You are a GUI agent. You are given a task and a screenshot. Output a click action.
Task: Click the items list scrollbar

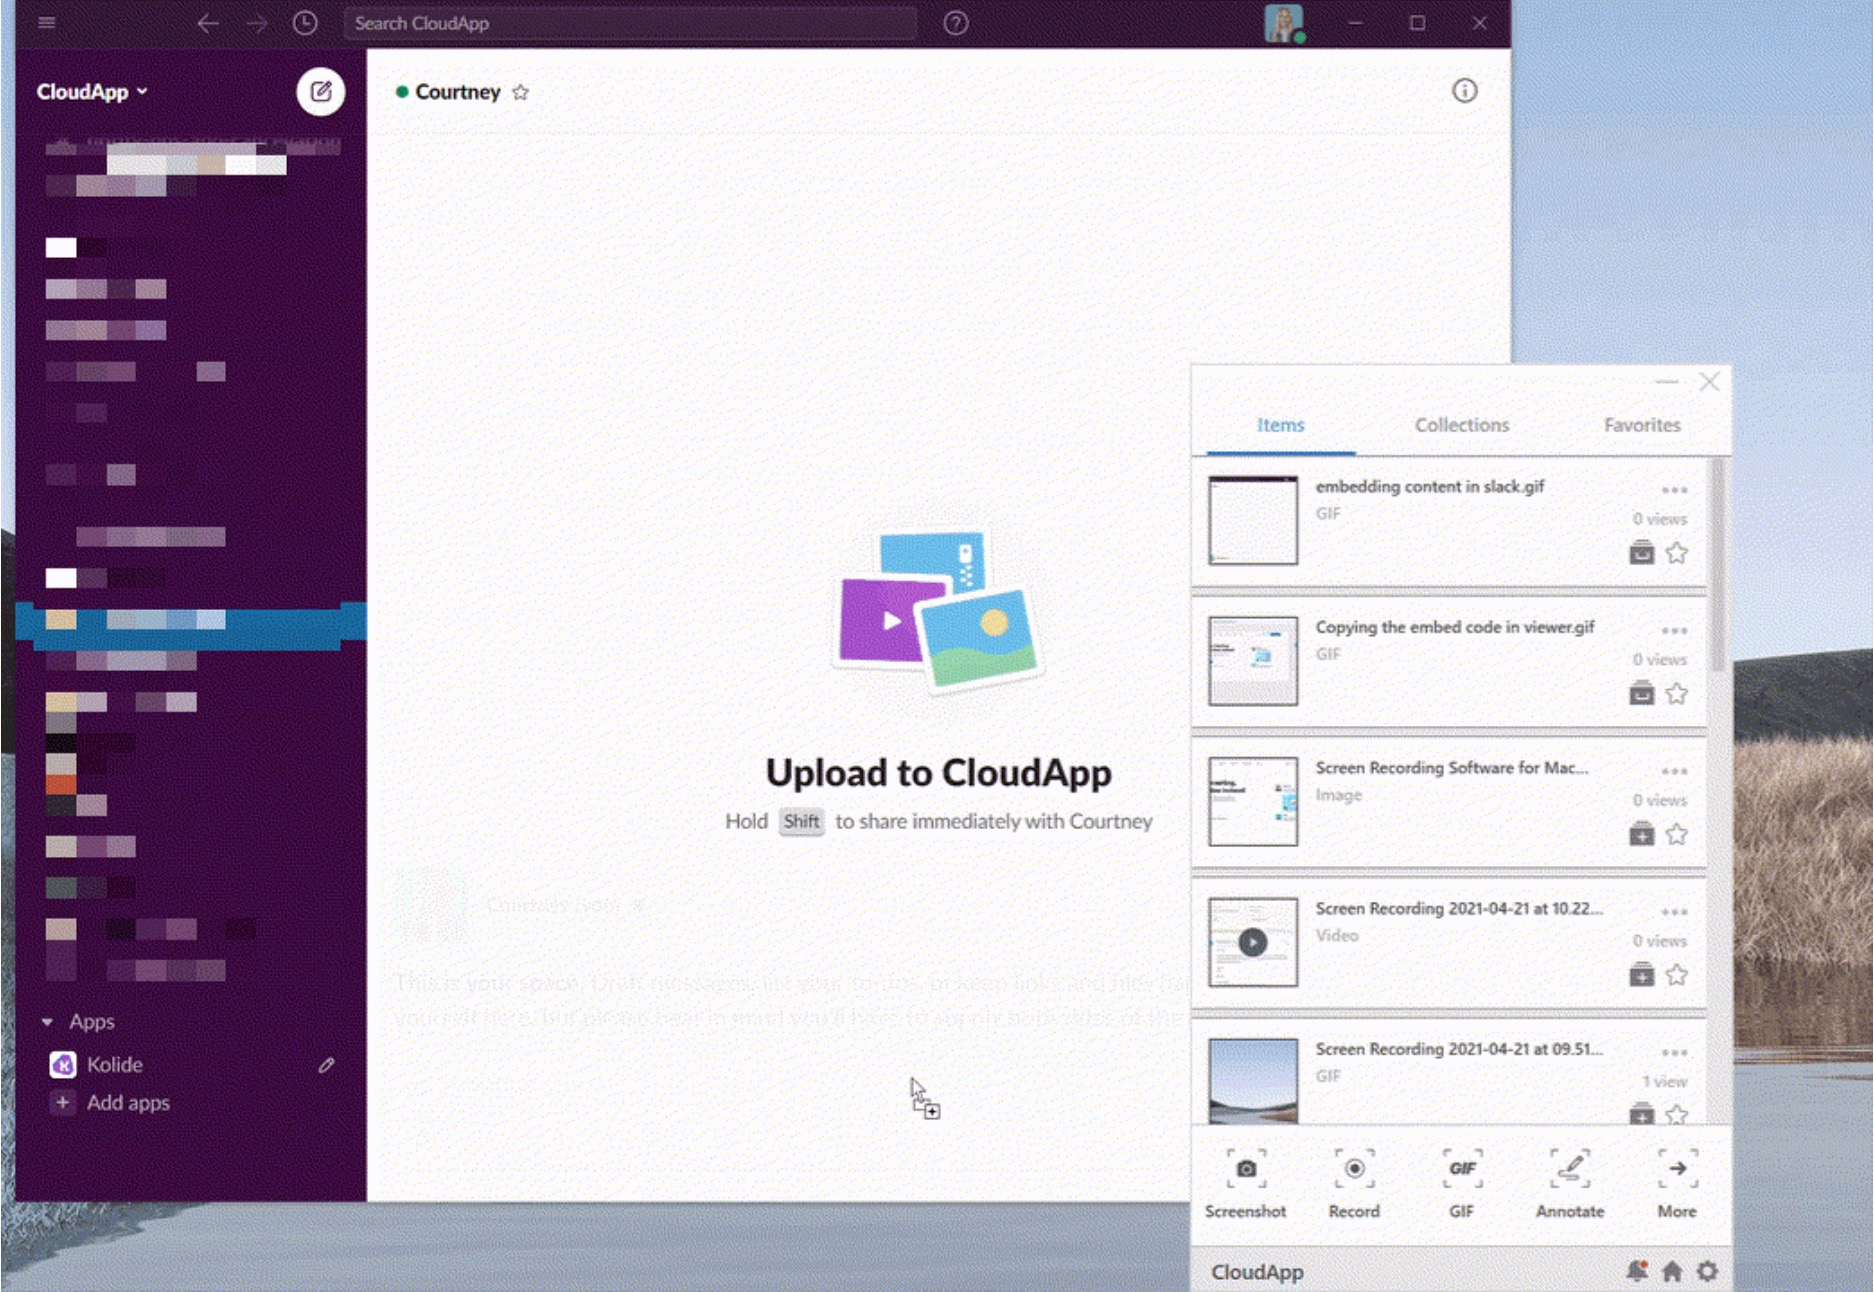[x=1717, y=566]
